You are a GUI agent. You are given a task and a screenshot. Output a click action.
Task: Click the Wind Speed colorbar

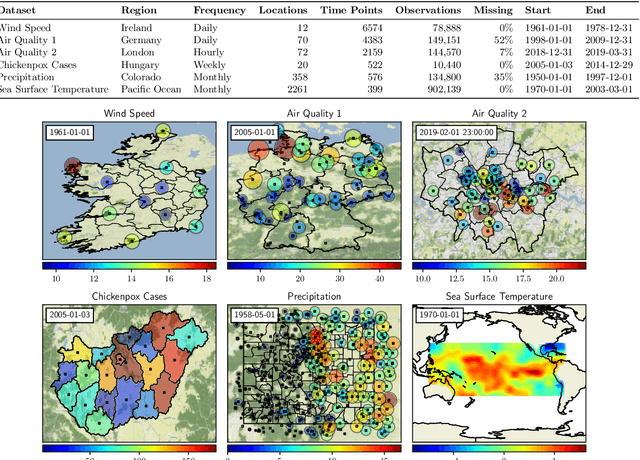coord(129,266)
